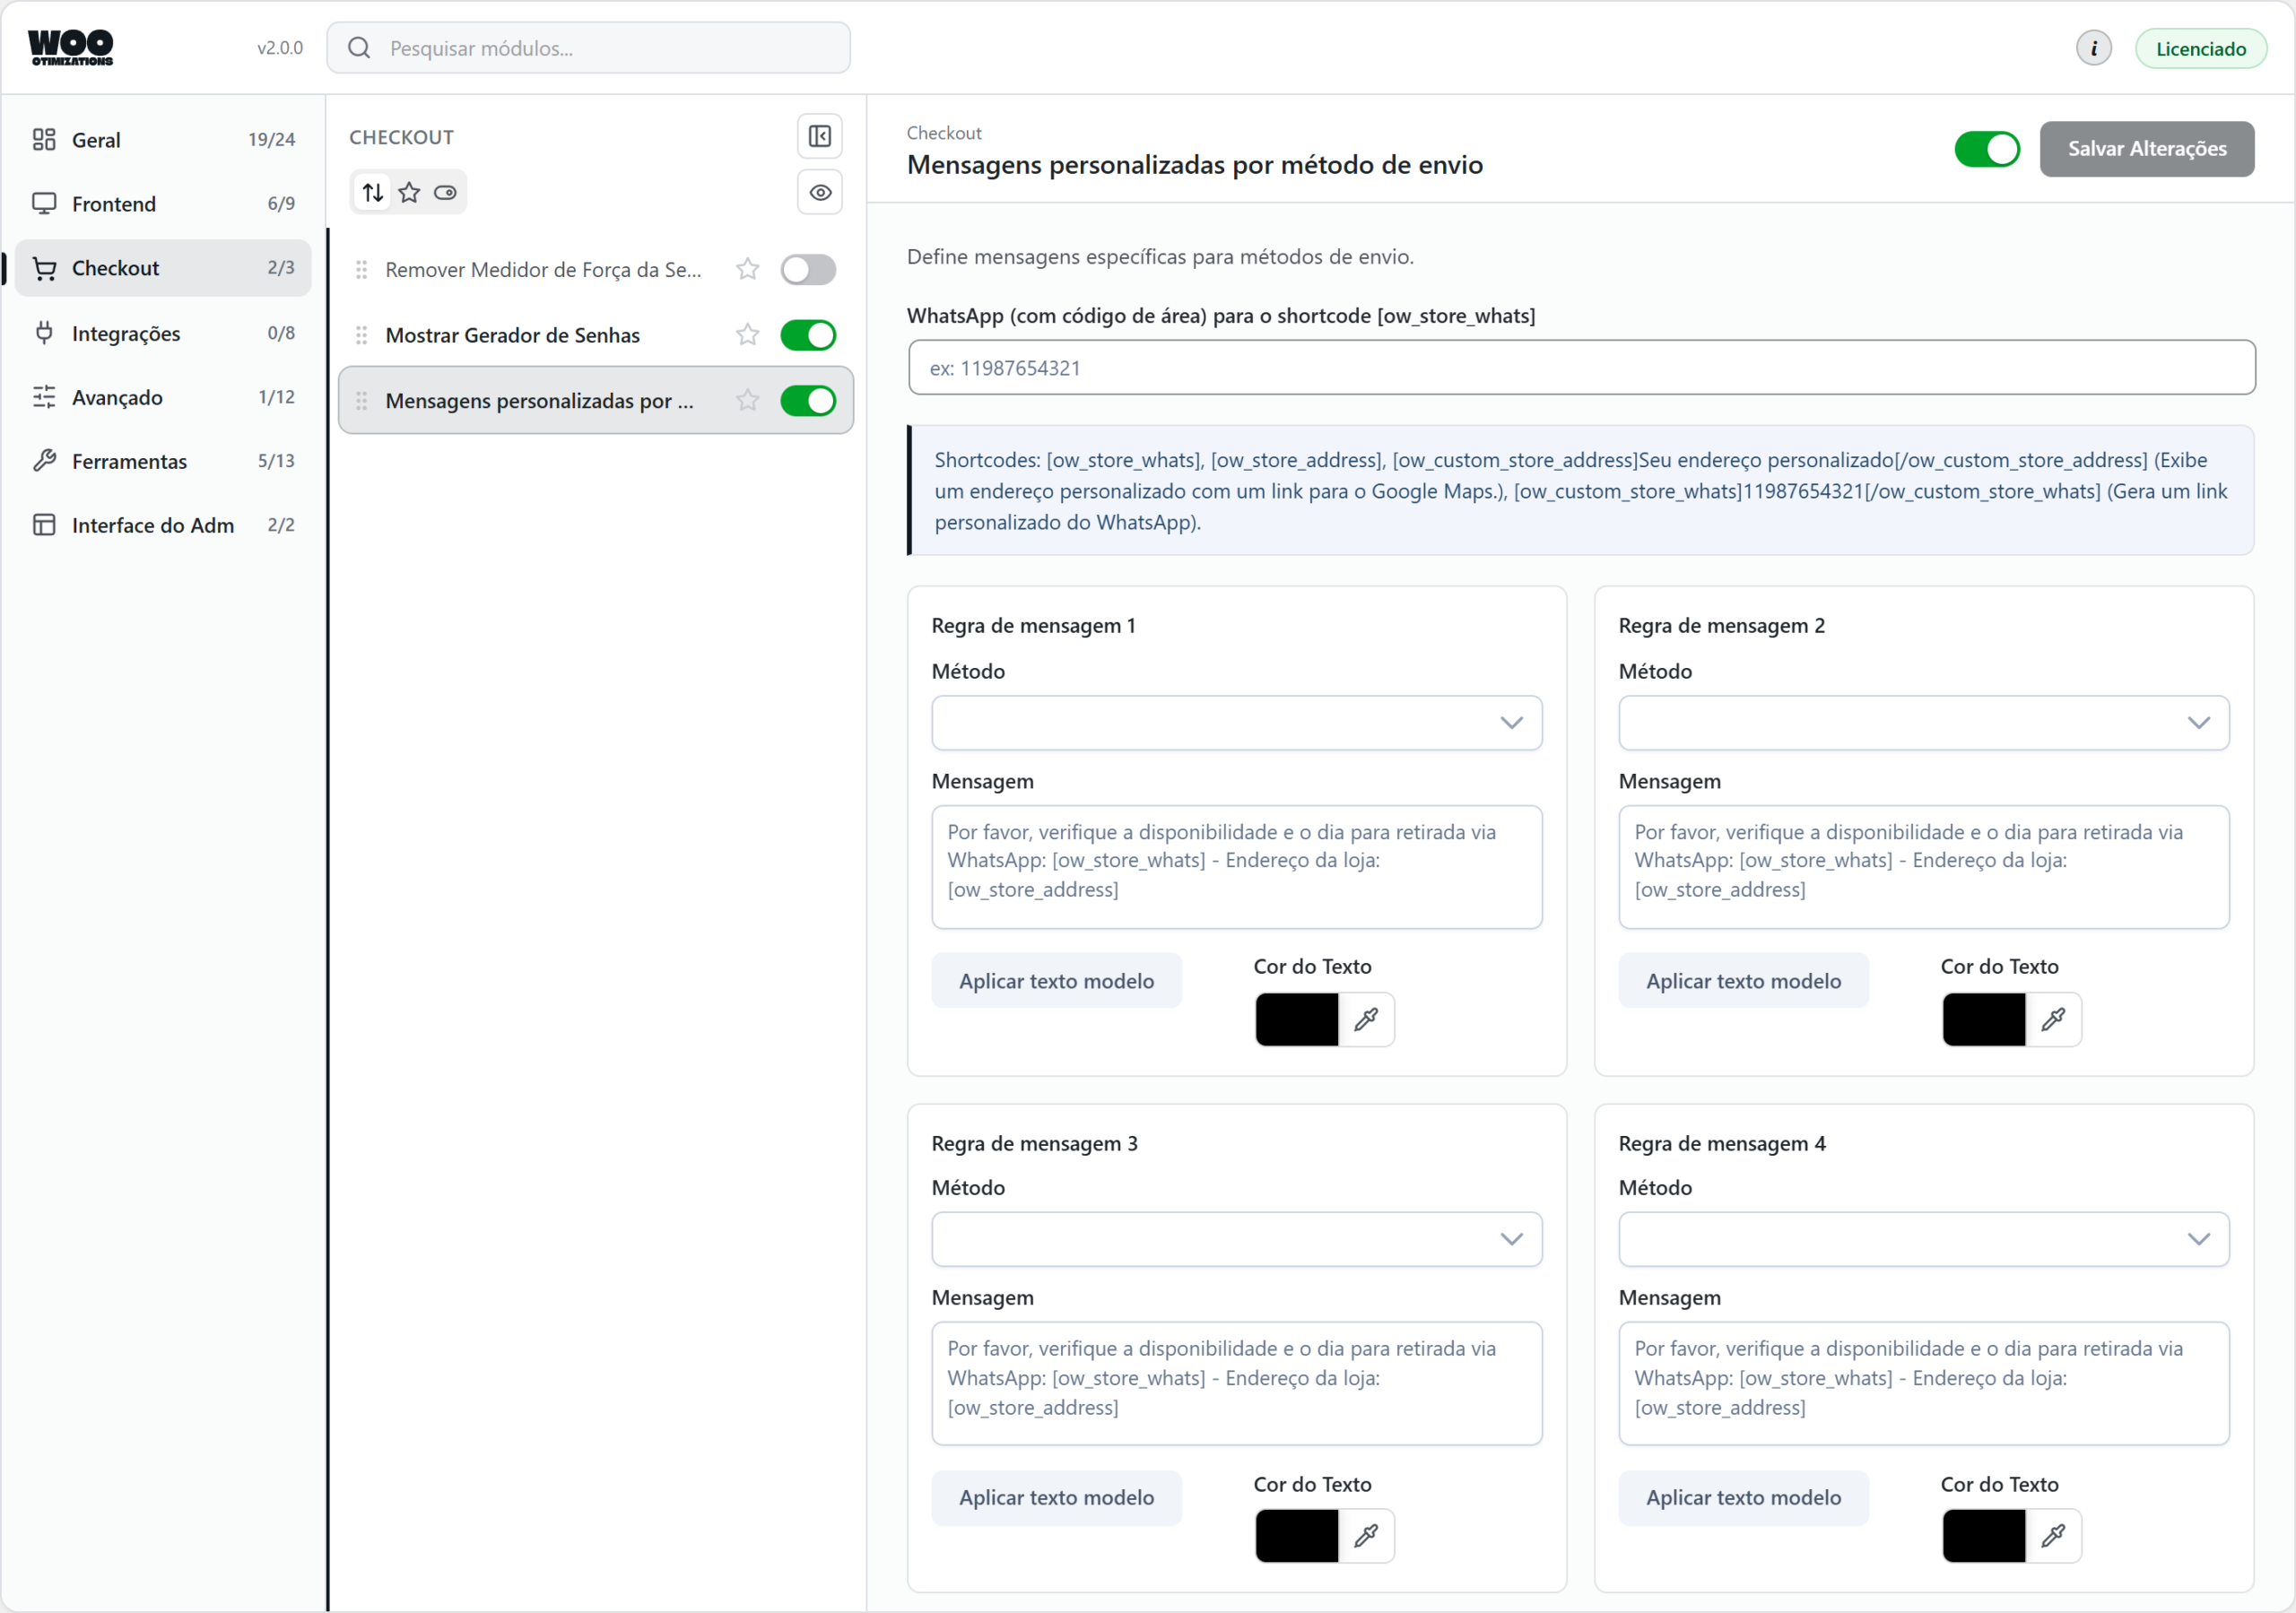Click black color swatch in Regra 1
Image resolution: width=2296 pixels, height=1613 pixels.
coord(1297,1019)
